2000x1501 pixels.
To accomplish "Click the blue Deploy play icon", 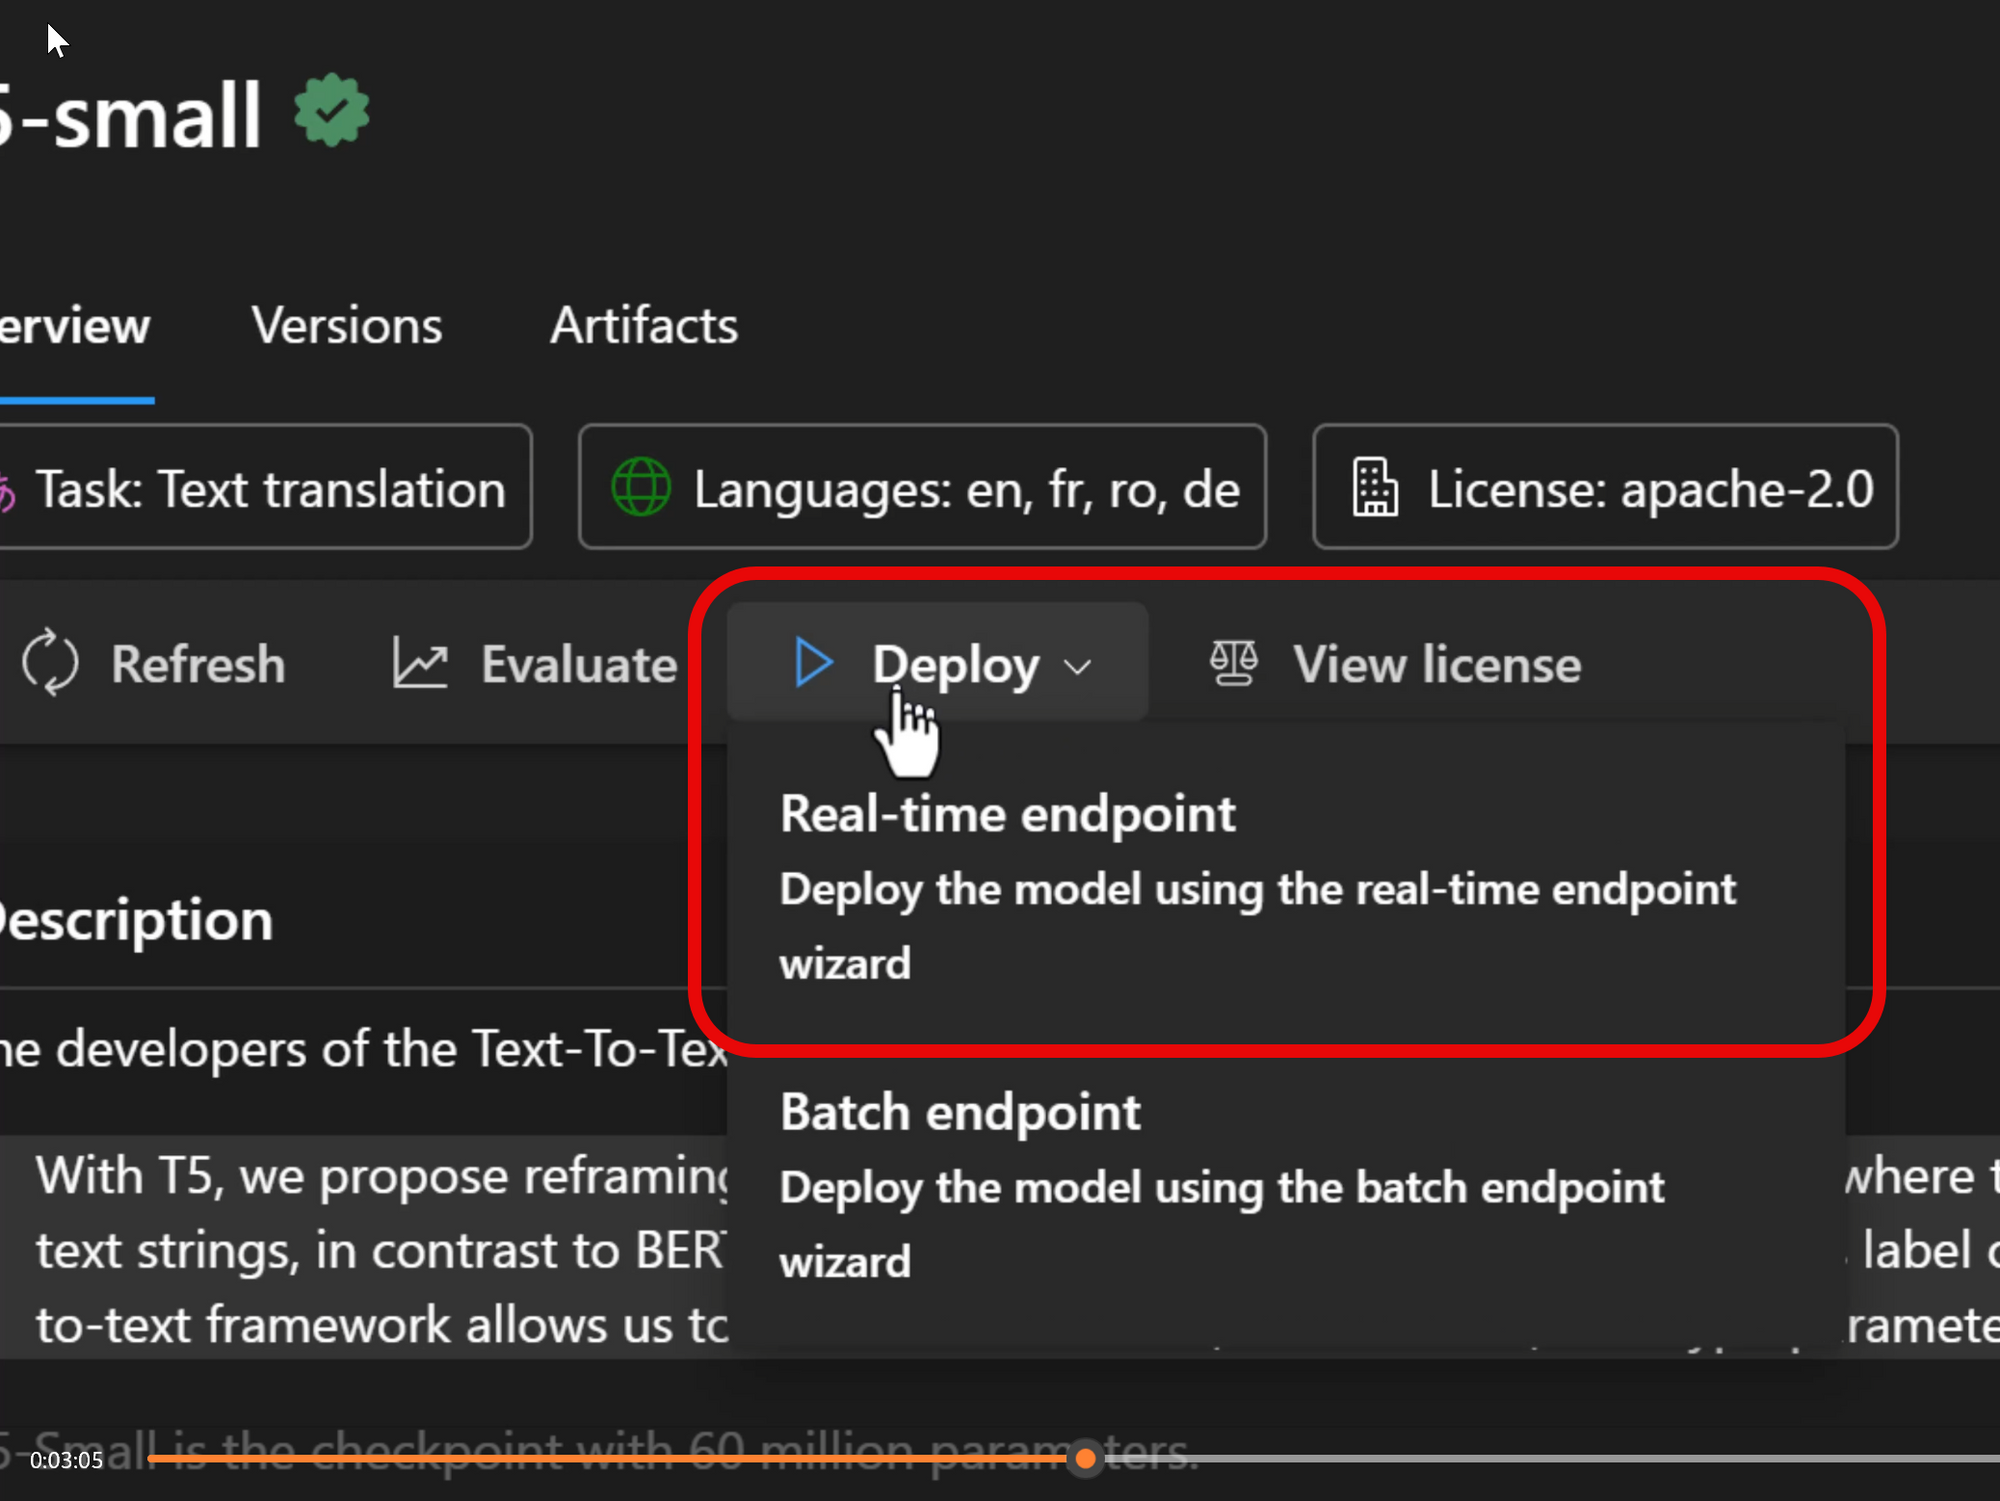I will [x=813, y=663].
